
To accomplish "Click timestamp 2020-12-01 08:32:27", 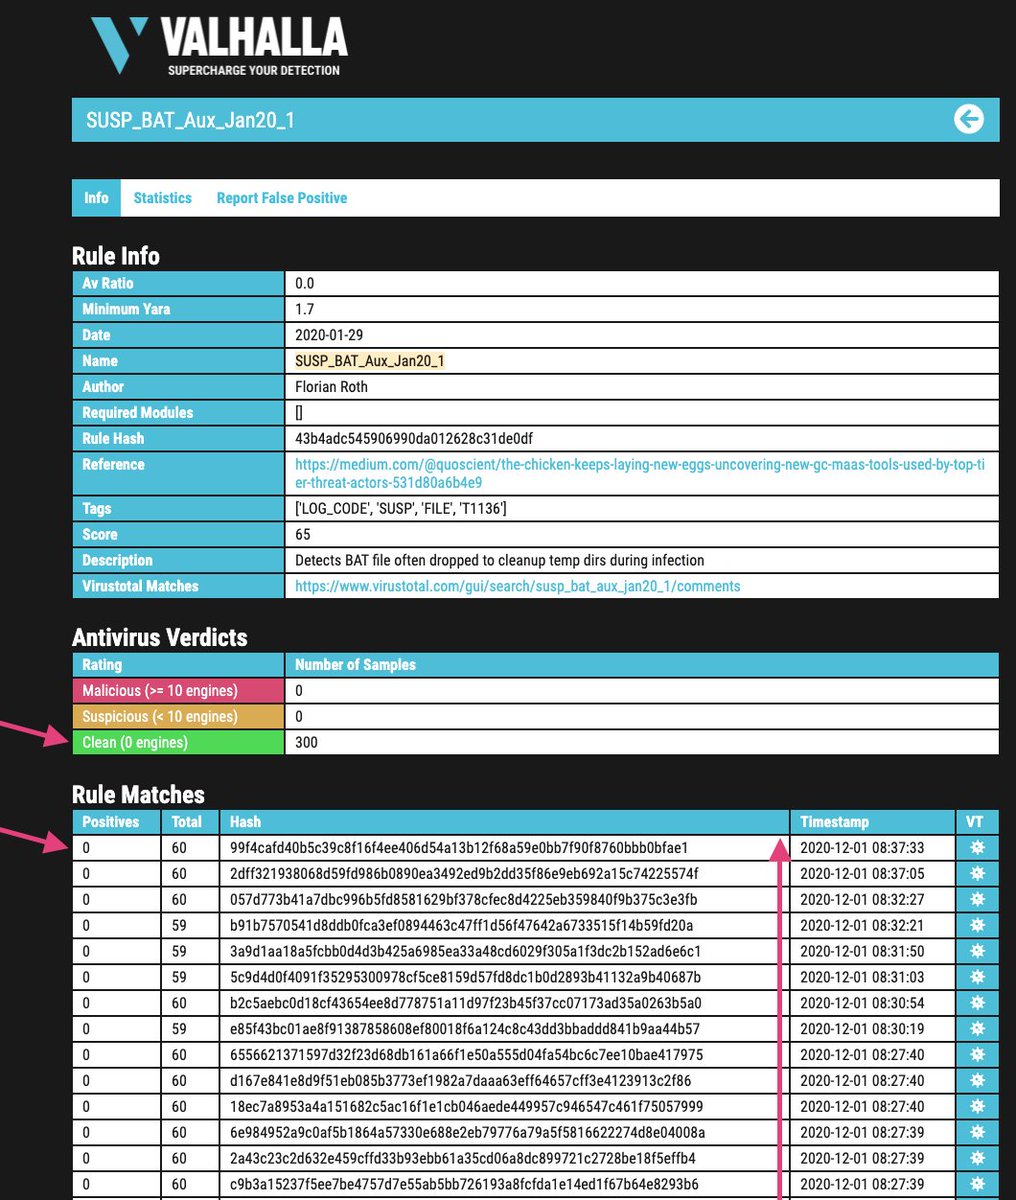I will (862, 900).
